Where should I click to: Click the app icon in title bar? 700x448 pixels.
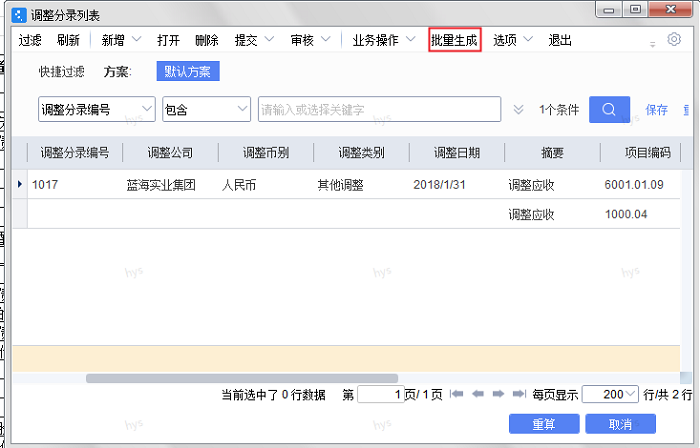pyautogui.click(x=18, y=15)
